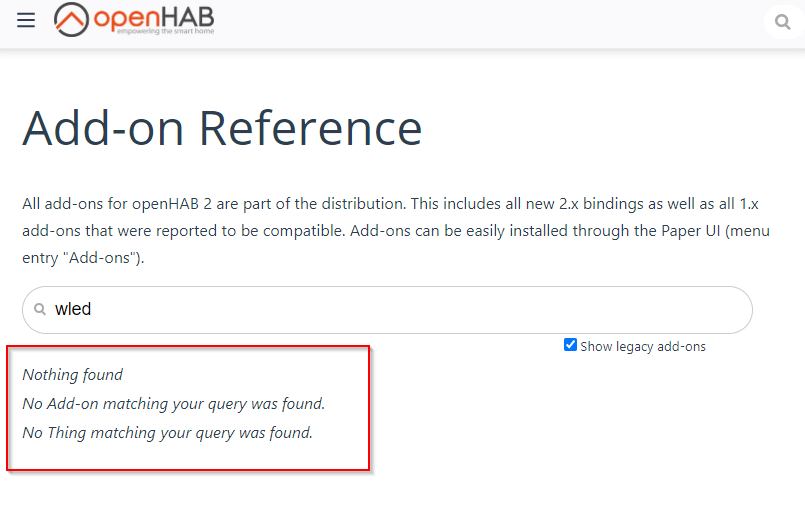This screenshot has width=805, height=505.
Task: Click the "Add-on Reference" page heading
Action: [x=222, y=128]
